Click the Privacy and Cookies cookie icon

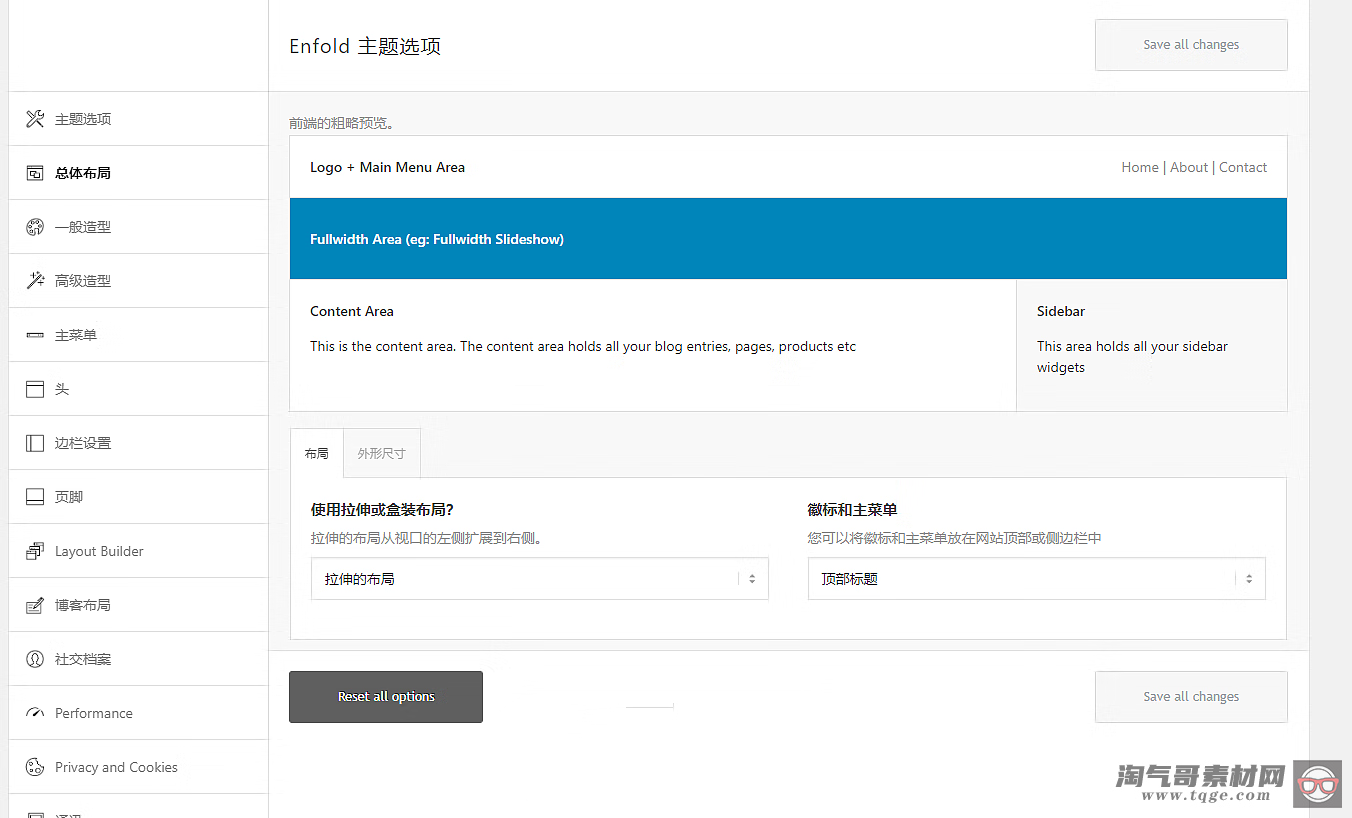(x=35, y=767)
